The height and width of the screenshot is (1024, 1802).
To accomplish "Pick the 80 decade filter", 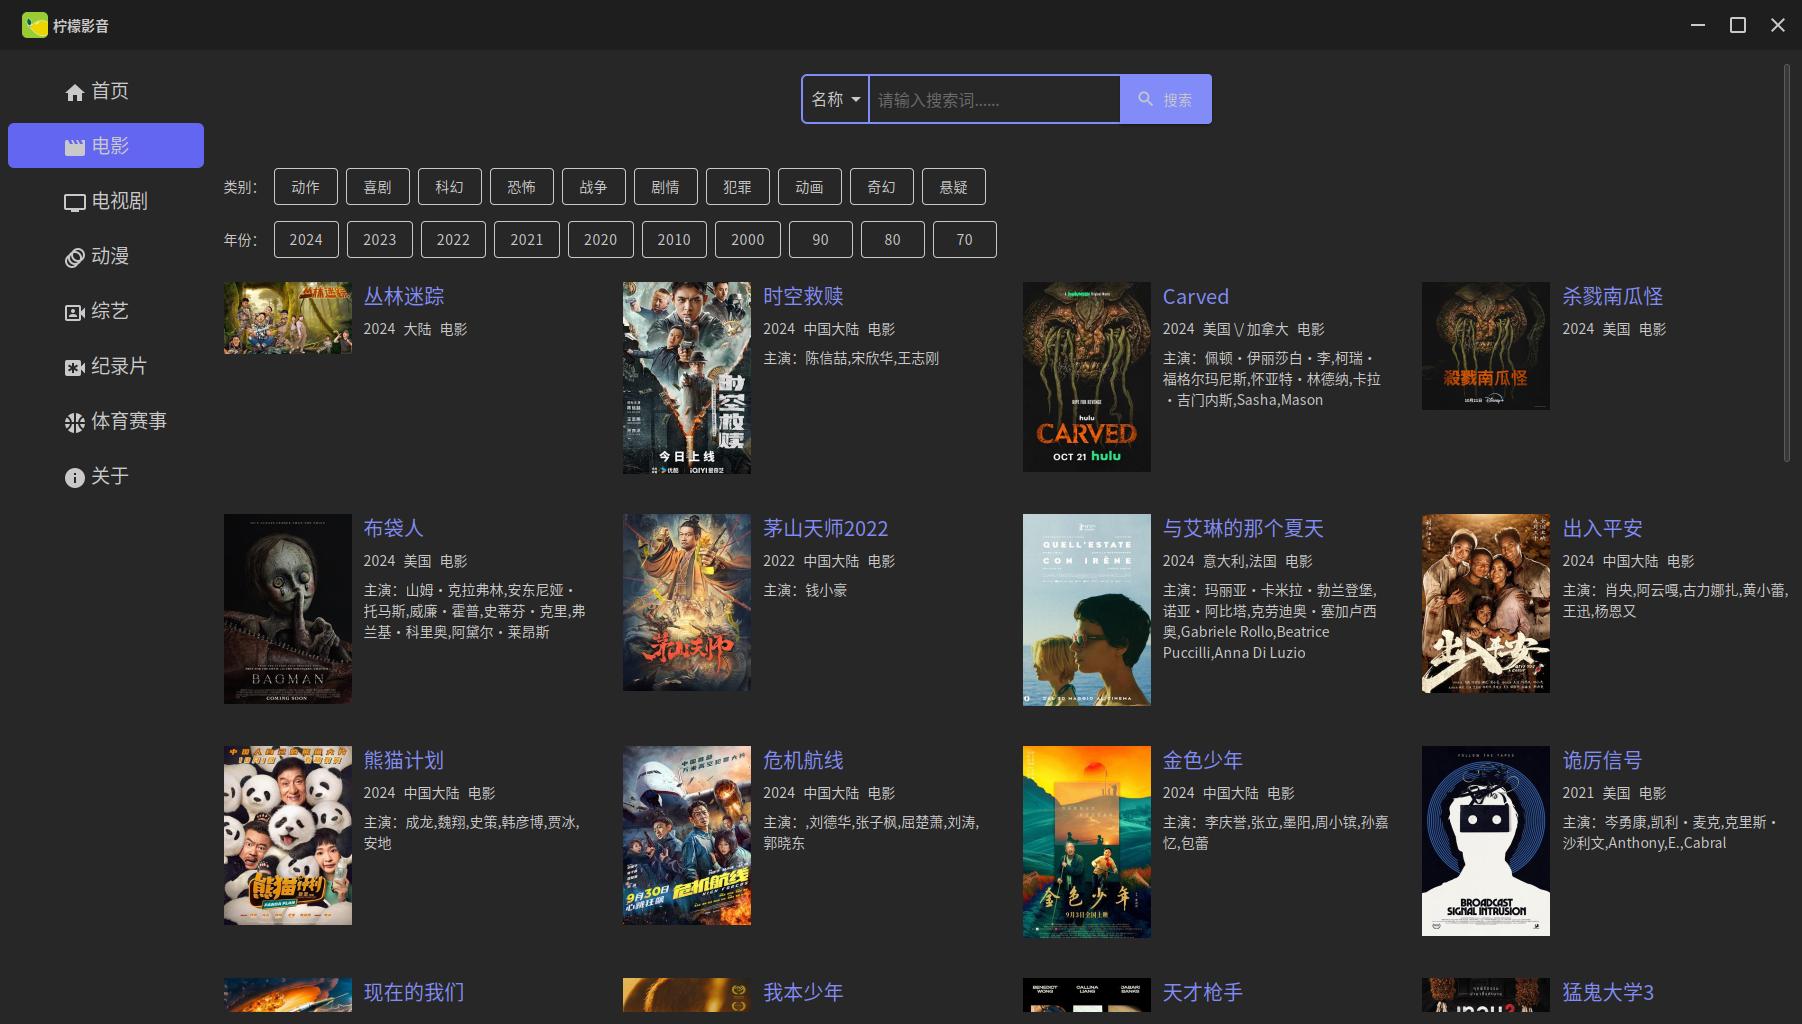I will 893,240.
